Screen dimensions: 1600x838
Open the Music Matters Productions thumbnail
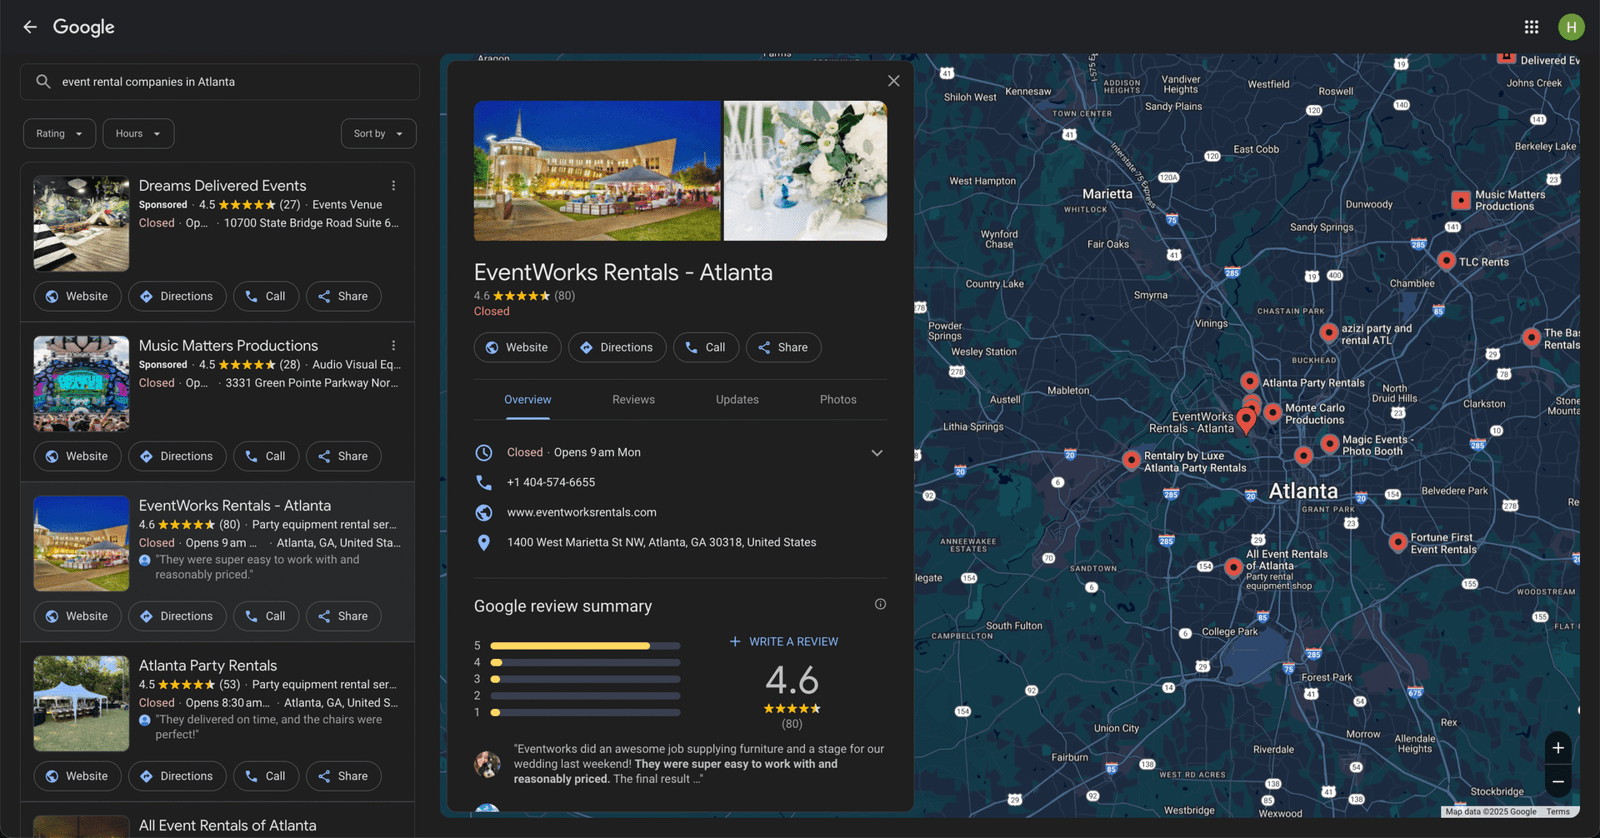tap(81, 384)
